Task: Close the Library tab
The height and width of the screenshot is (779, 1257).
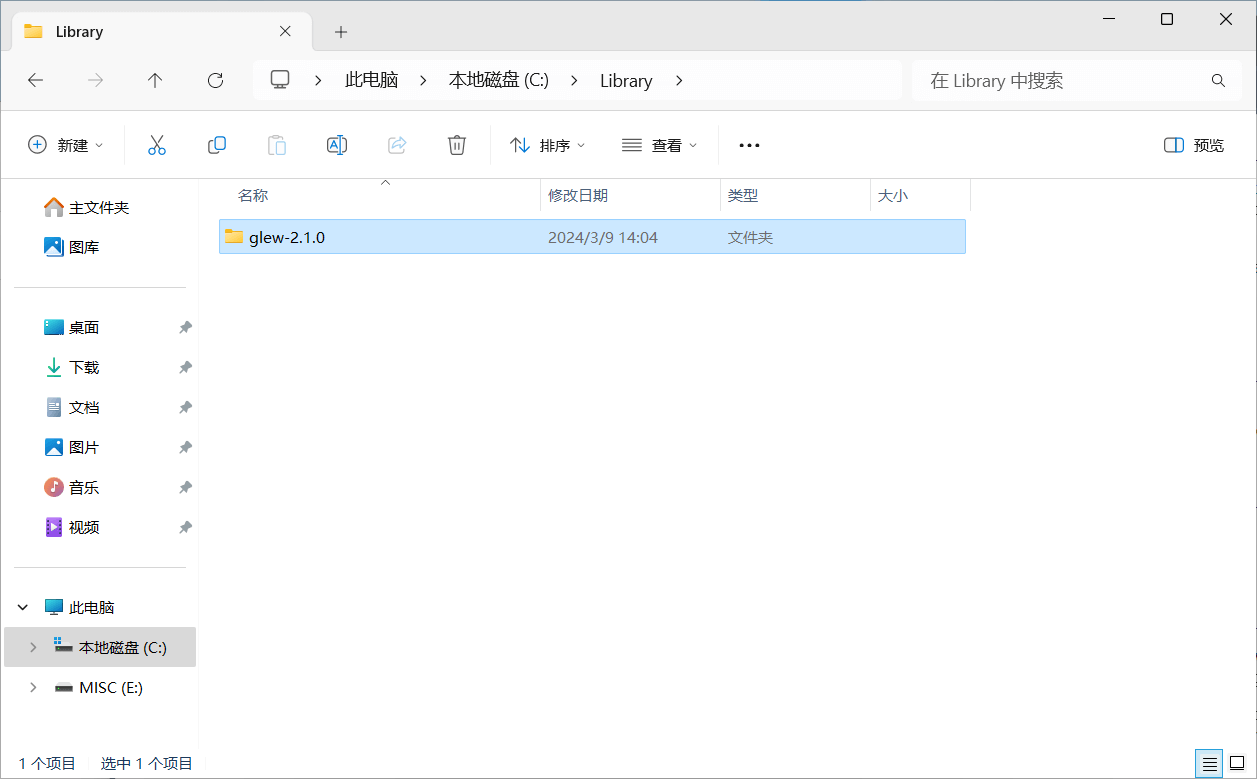Action: click(285, 31)
